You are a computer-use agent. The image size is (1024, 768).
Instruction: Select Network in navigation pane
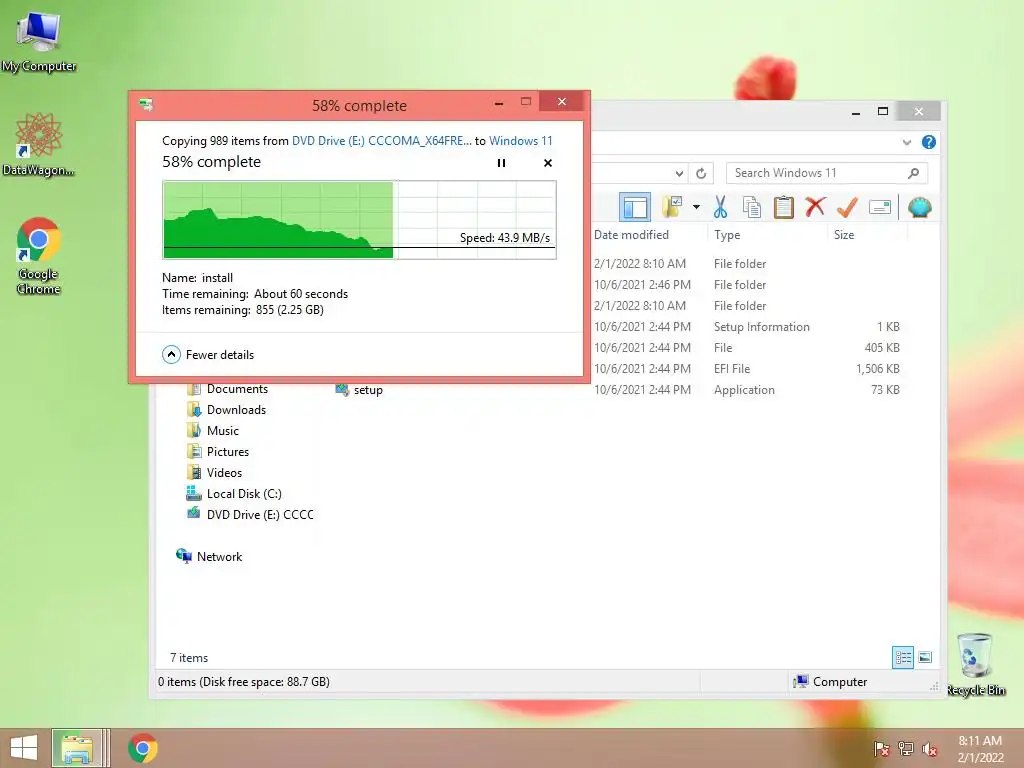209,556
